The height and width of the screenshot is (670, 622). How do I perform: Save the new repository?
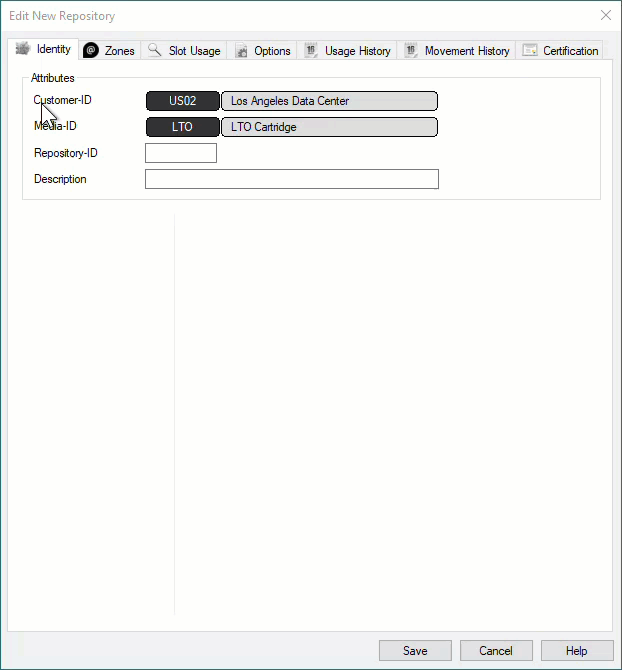(x=415, y=650)
